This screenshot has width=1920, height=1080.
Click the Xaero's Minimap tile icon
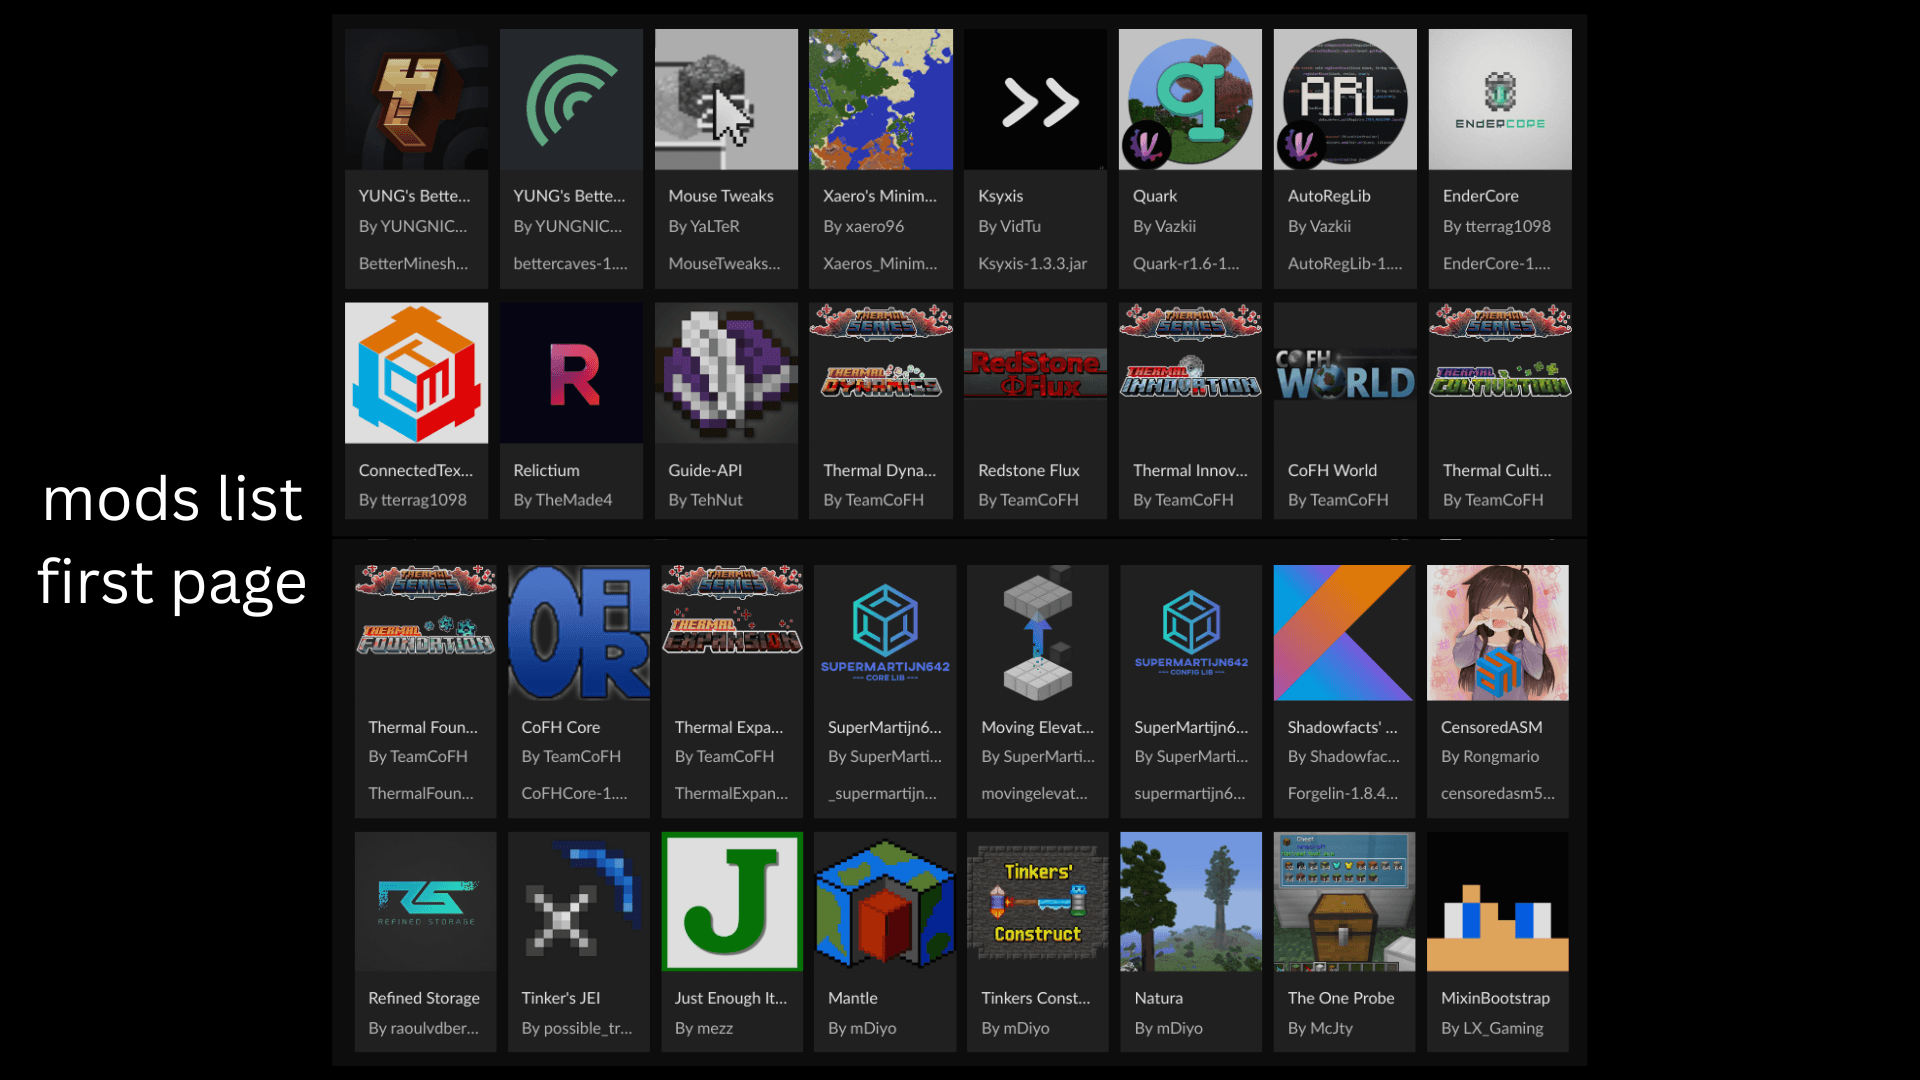tap(881, 99)
